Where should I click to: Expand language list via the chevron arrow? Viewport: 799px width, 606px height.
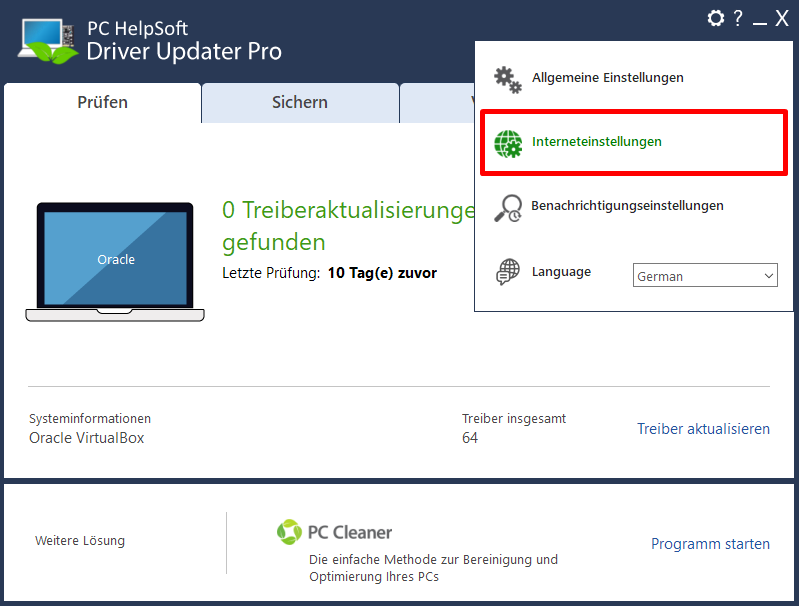pyautogui.click(x=768, y=276)
